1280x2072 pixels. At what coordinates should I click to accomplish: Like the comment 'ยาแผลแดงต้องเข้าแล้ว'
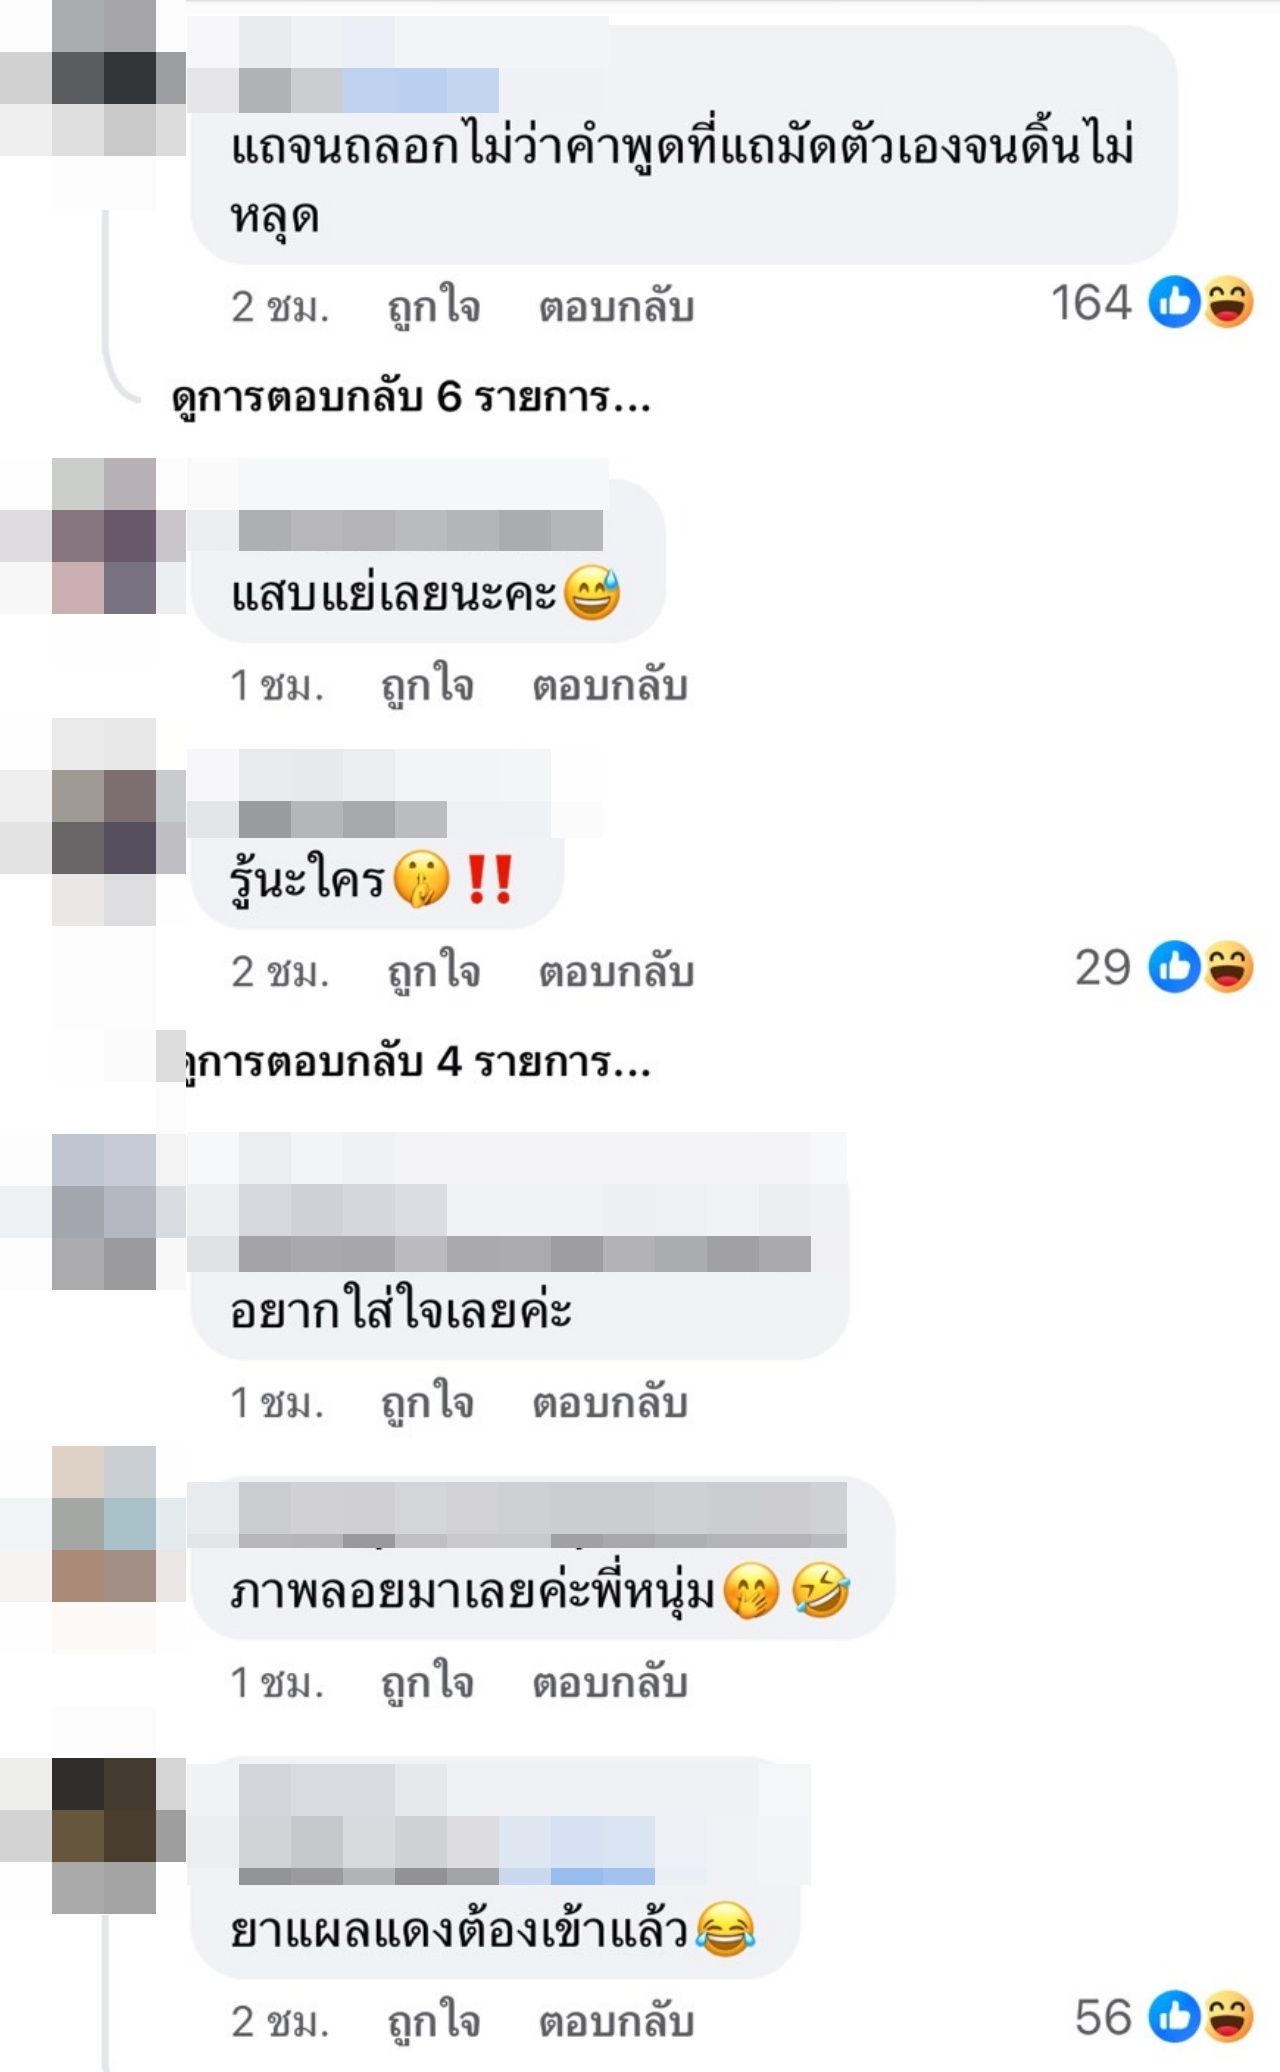click(x=434, y=2022)
